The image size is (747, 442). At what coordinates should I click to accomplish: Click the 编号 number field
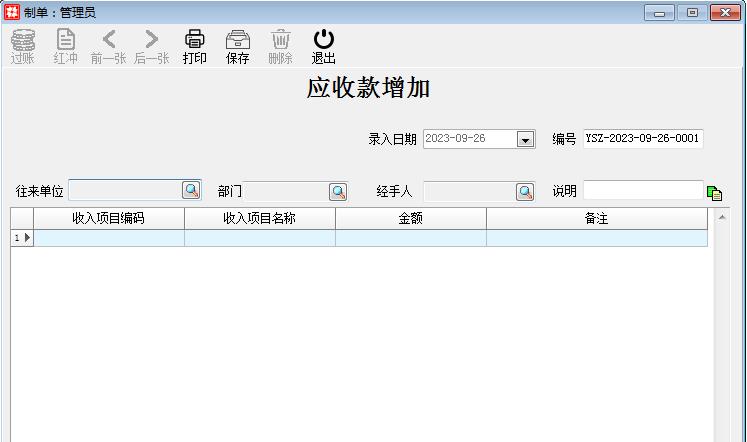click(643, 139)
